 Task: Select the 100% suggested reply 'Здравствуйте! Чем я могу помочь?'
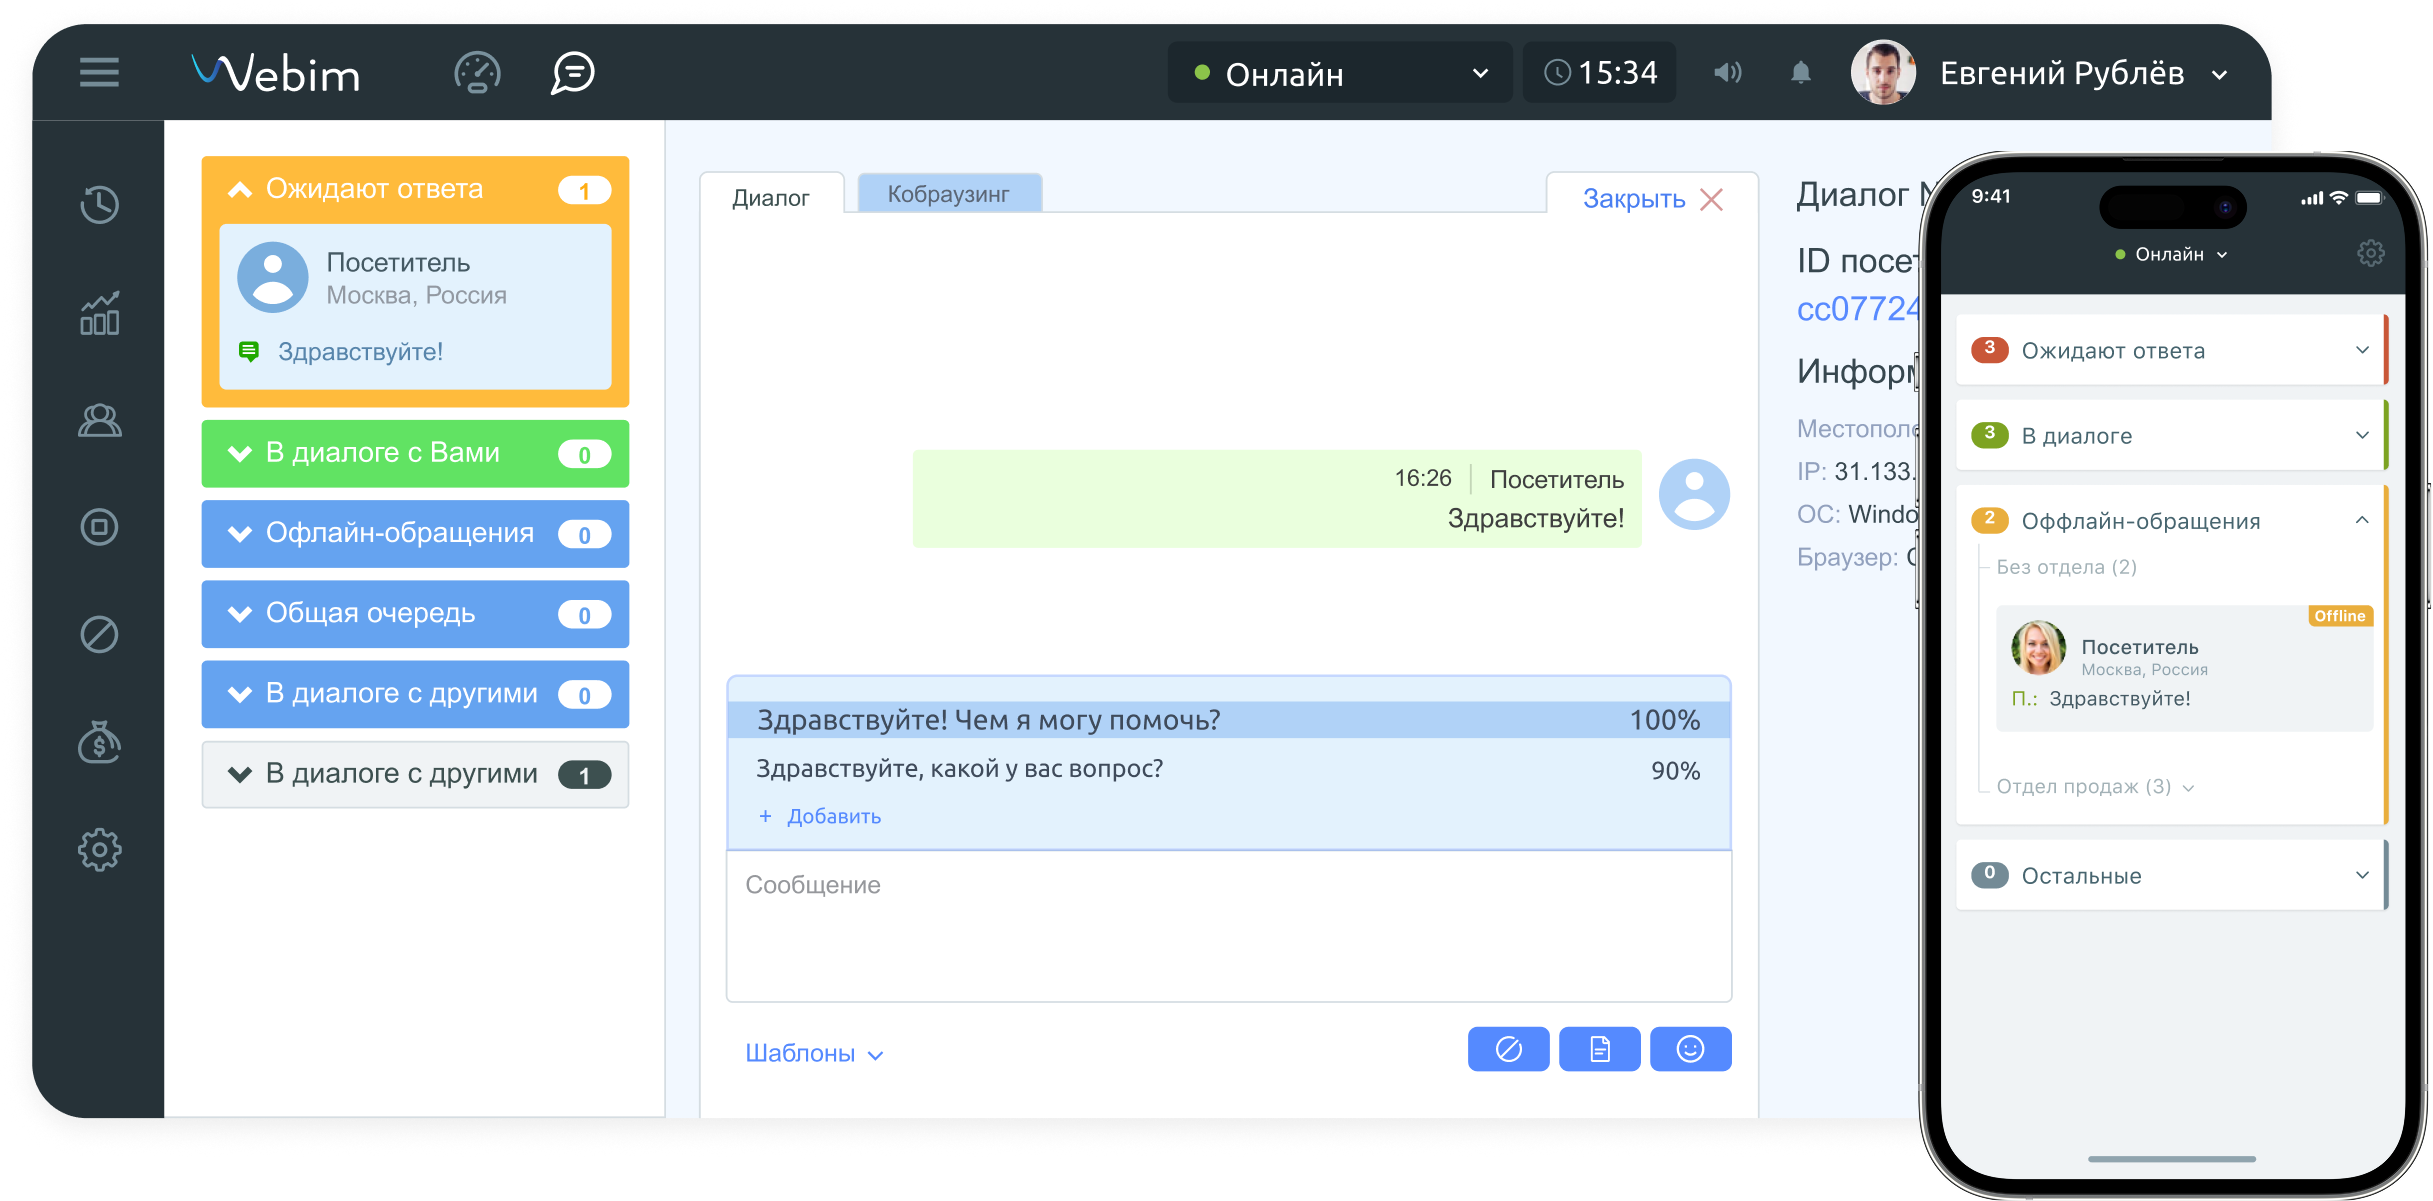(1100, 718)
